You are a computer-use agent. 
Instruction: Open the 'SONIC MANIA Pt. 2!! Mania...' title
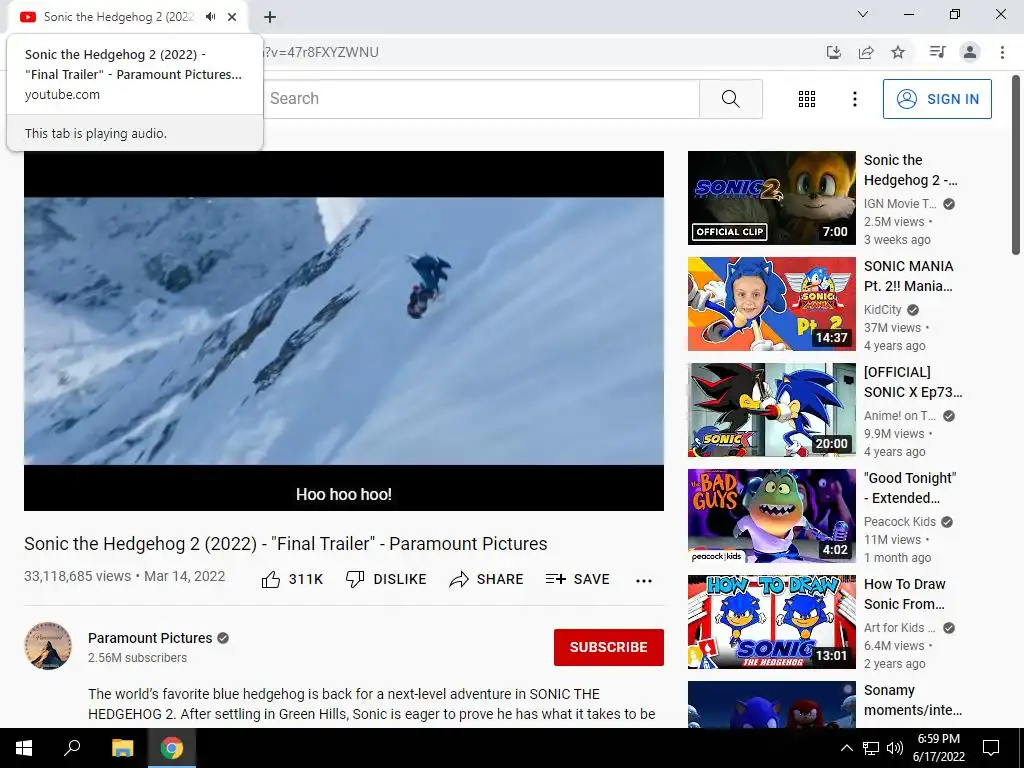908,276
